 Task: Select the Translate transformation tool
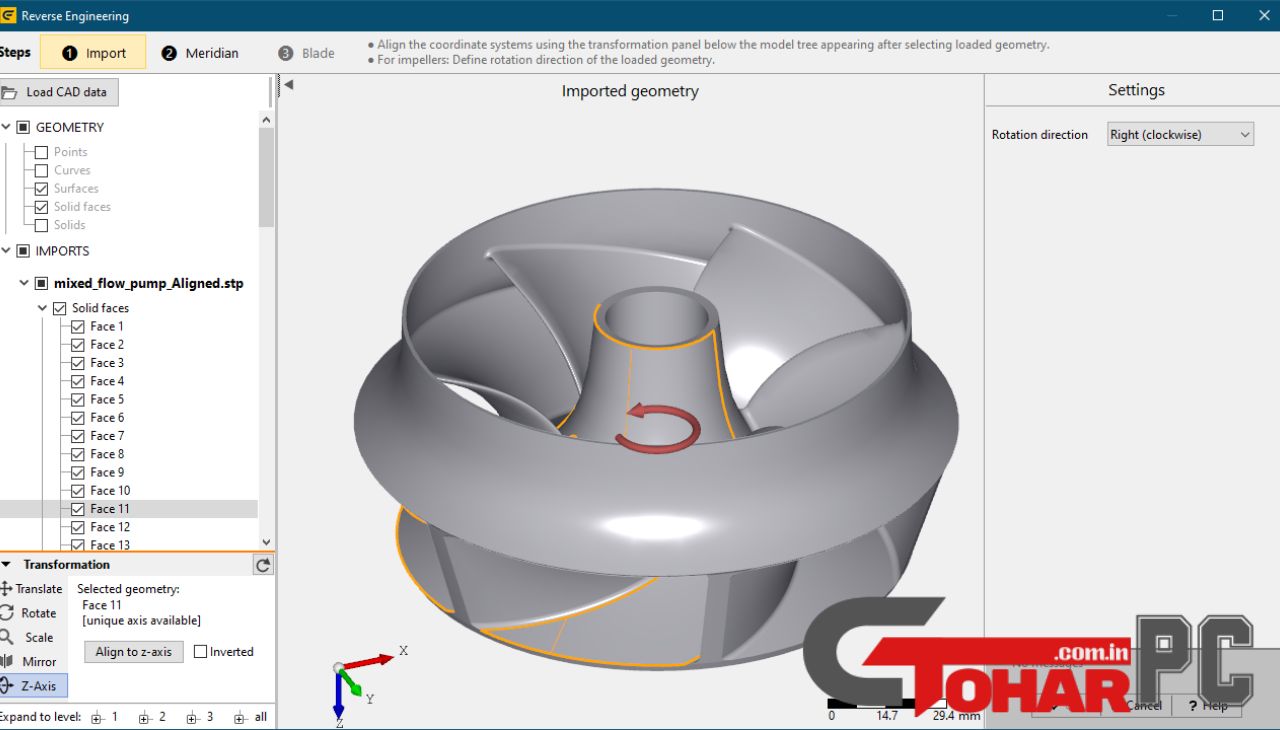click(x=33, y=589)
